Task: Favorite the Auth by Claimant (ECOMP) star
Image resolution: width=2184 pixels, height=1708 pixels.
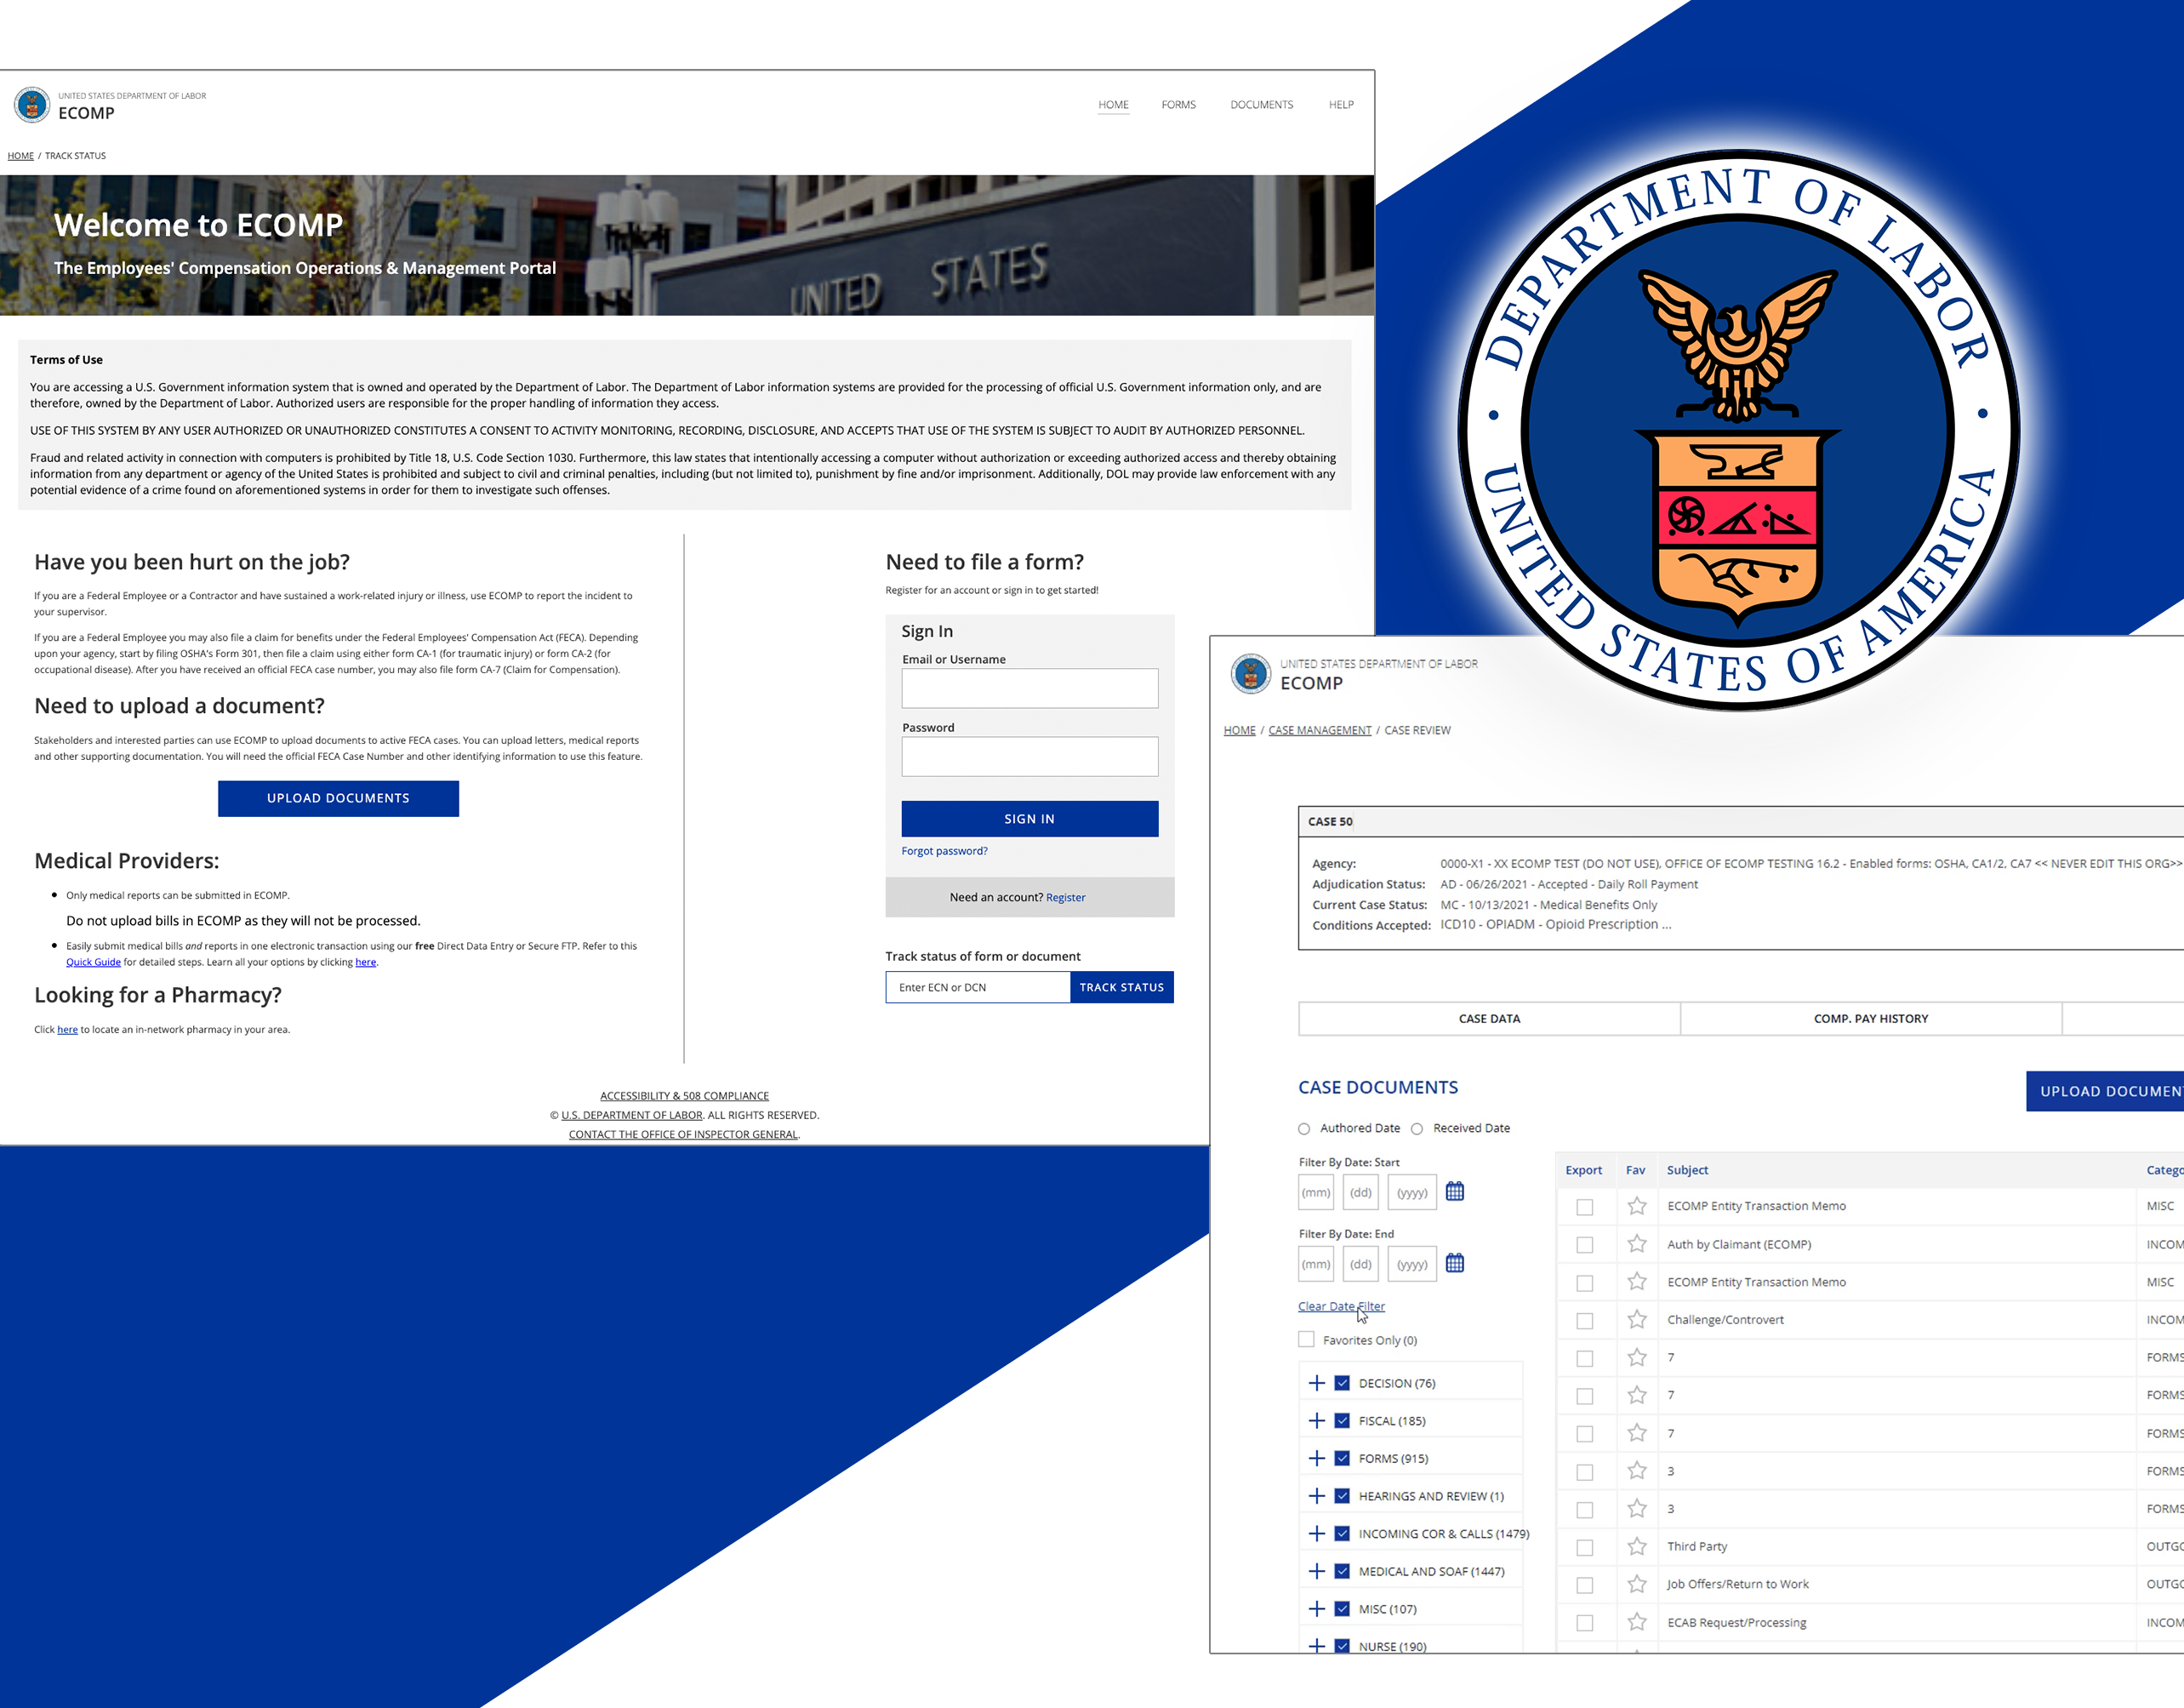Action: tap(1636, 1244)
